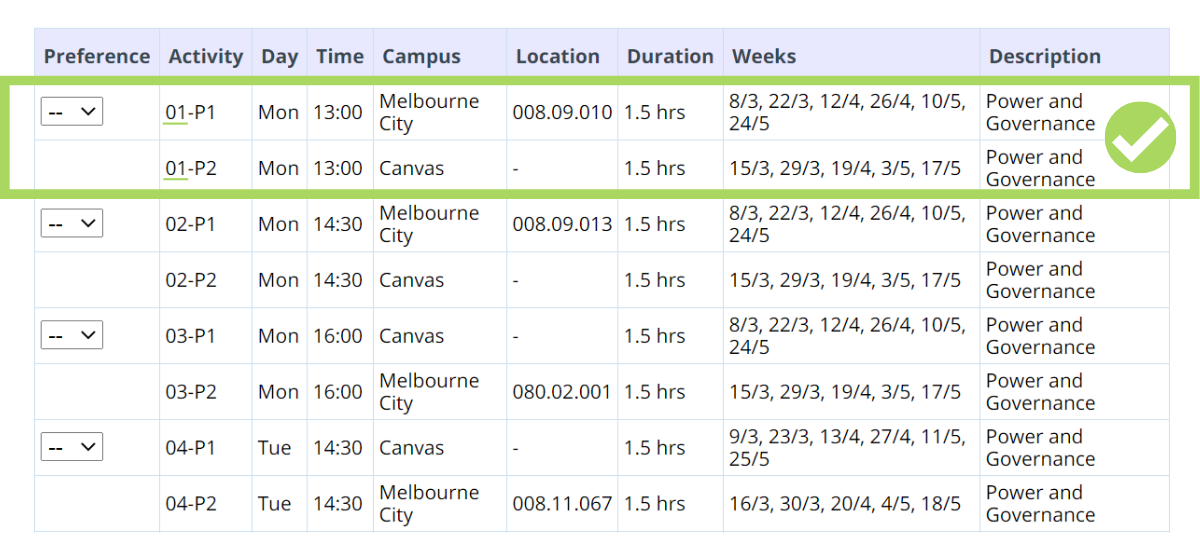The image size is (1200, 547).
Task: Click location 080.02.001 for 03-P2
Action: (561, 392)
